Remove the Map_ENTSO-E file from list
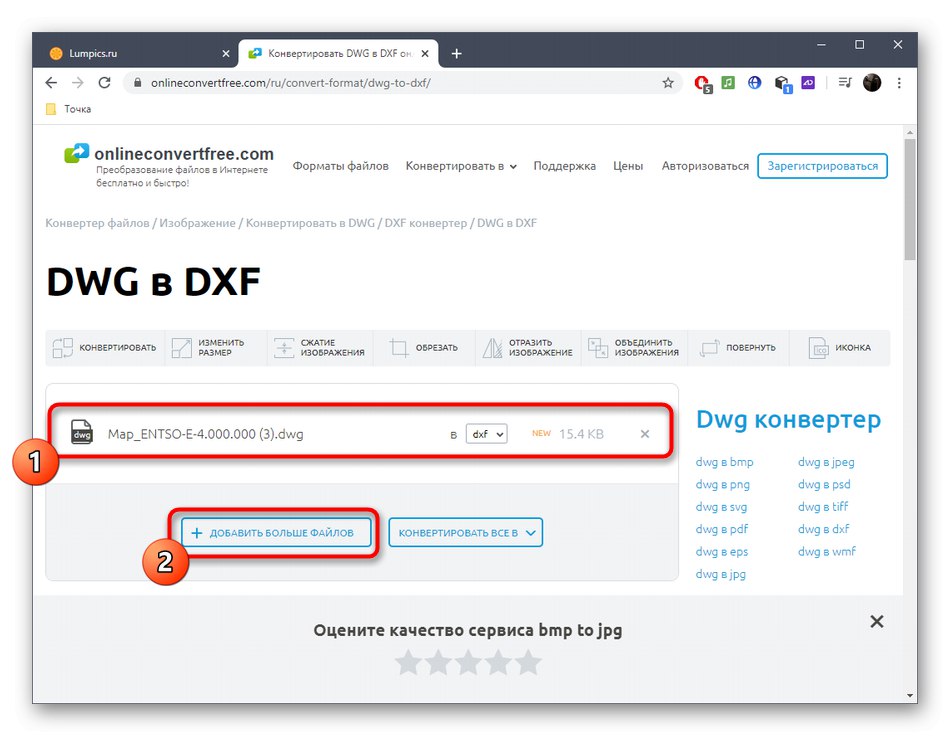The width and height of the screenshot is (950, 736). (x=645, y=434)
